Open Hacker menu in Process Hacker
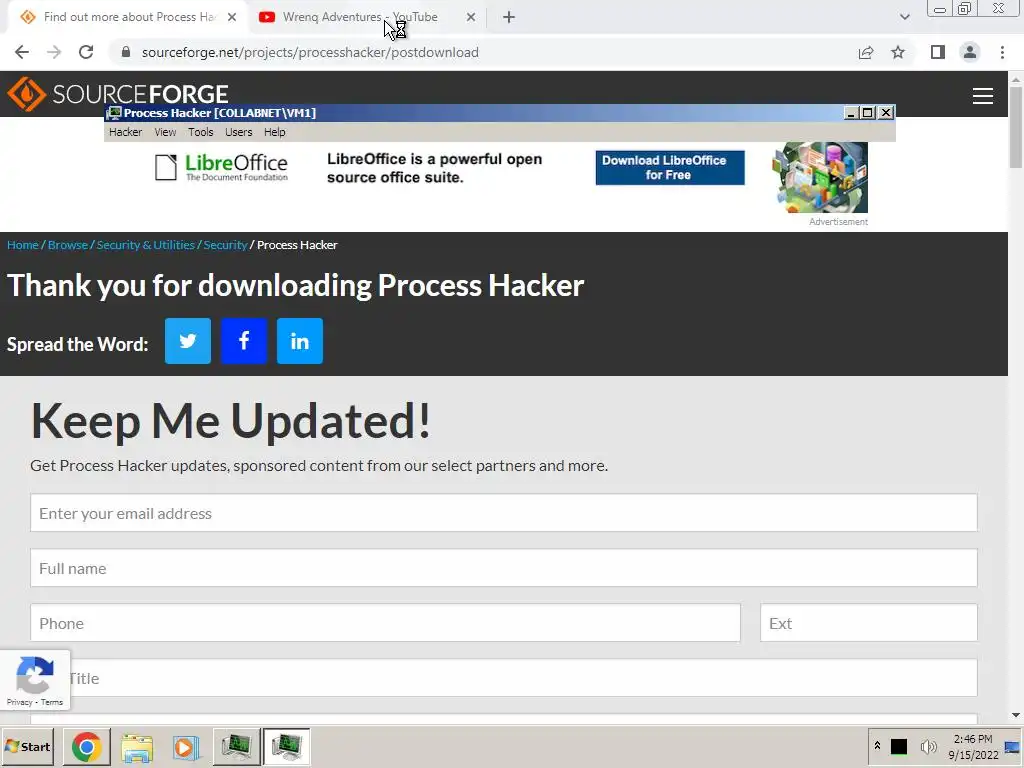1024x768 pixels. pos(125,132)
